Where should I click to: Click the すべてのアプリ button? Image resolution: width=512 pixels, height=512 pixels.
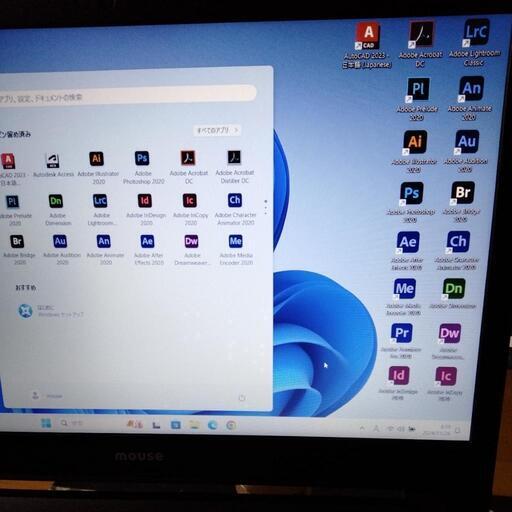coord(217,130)
